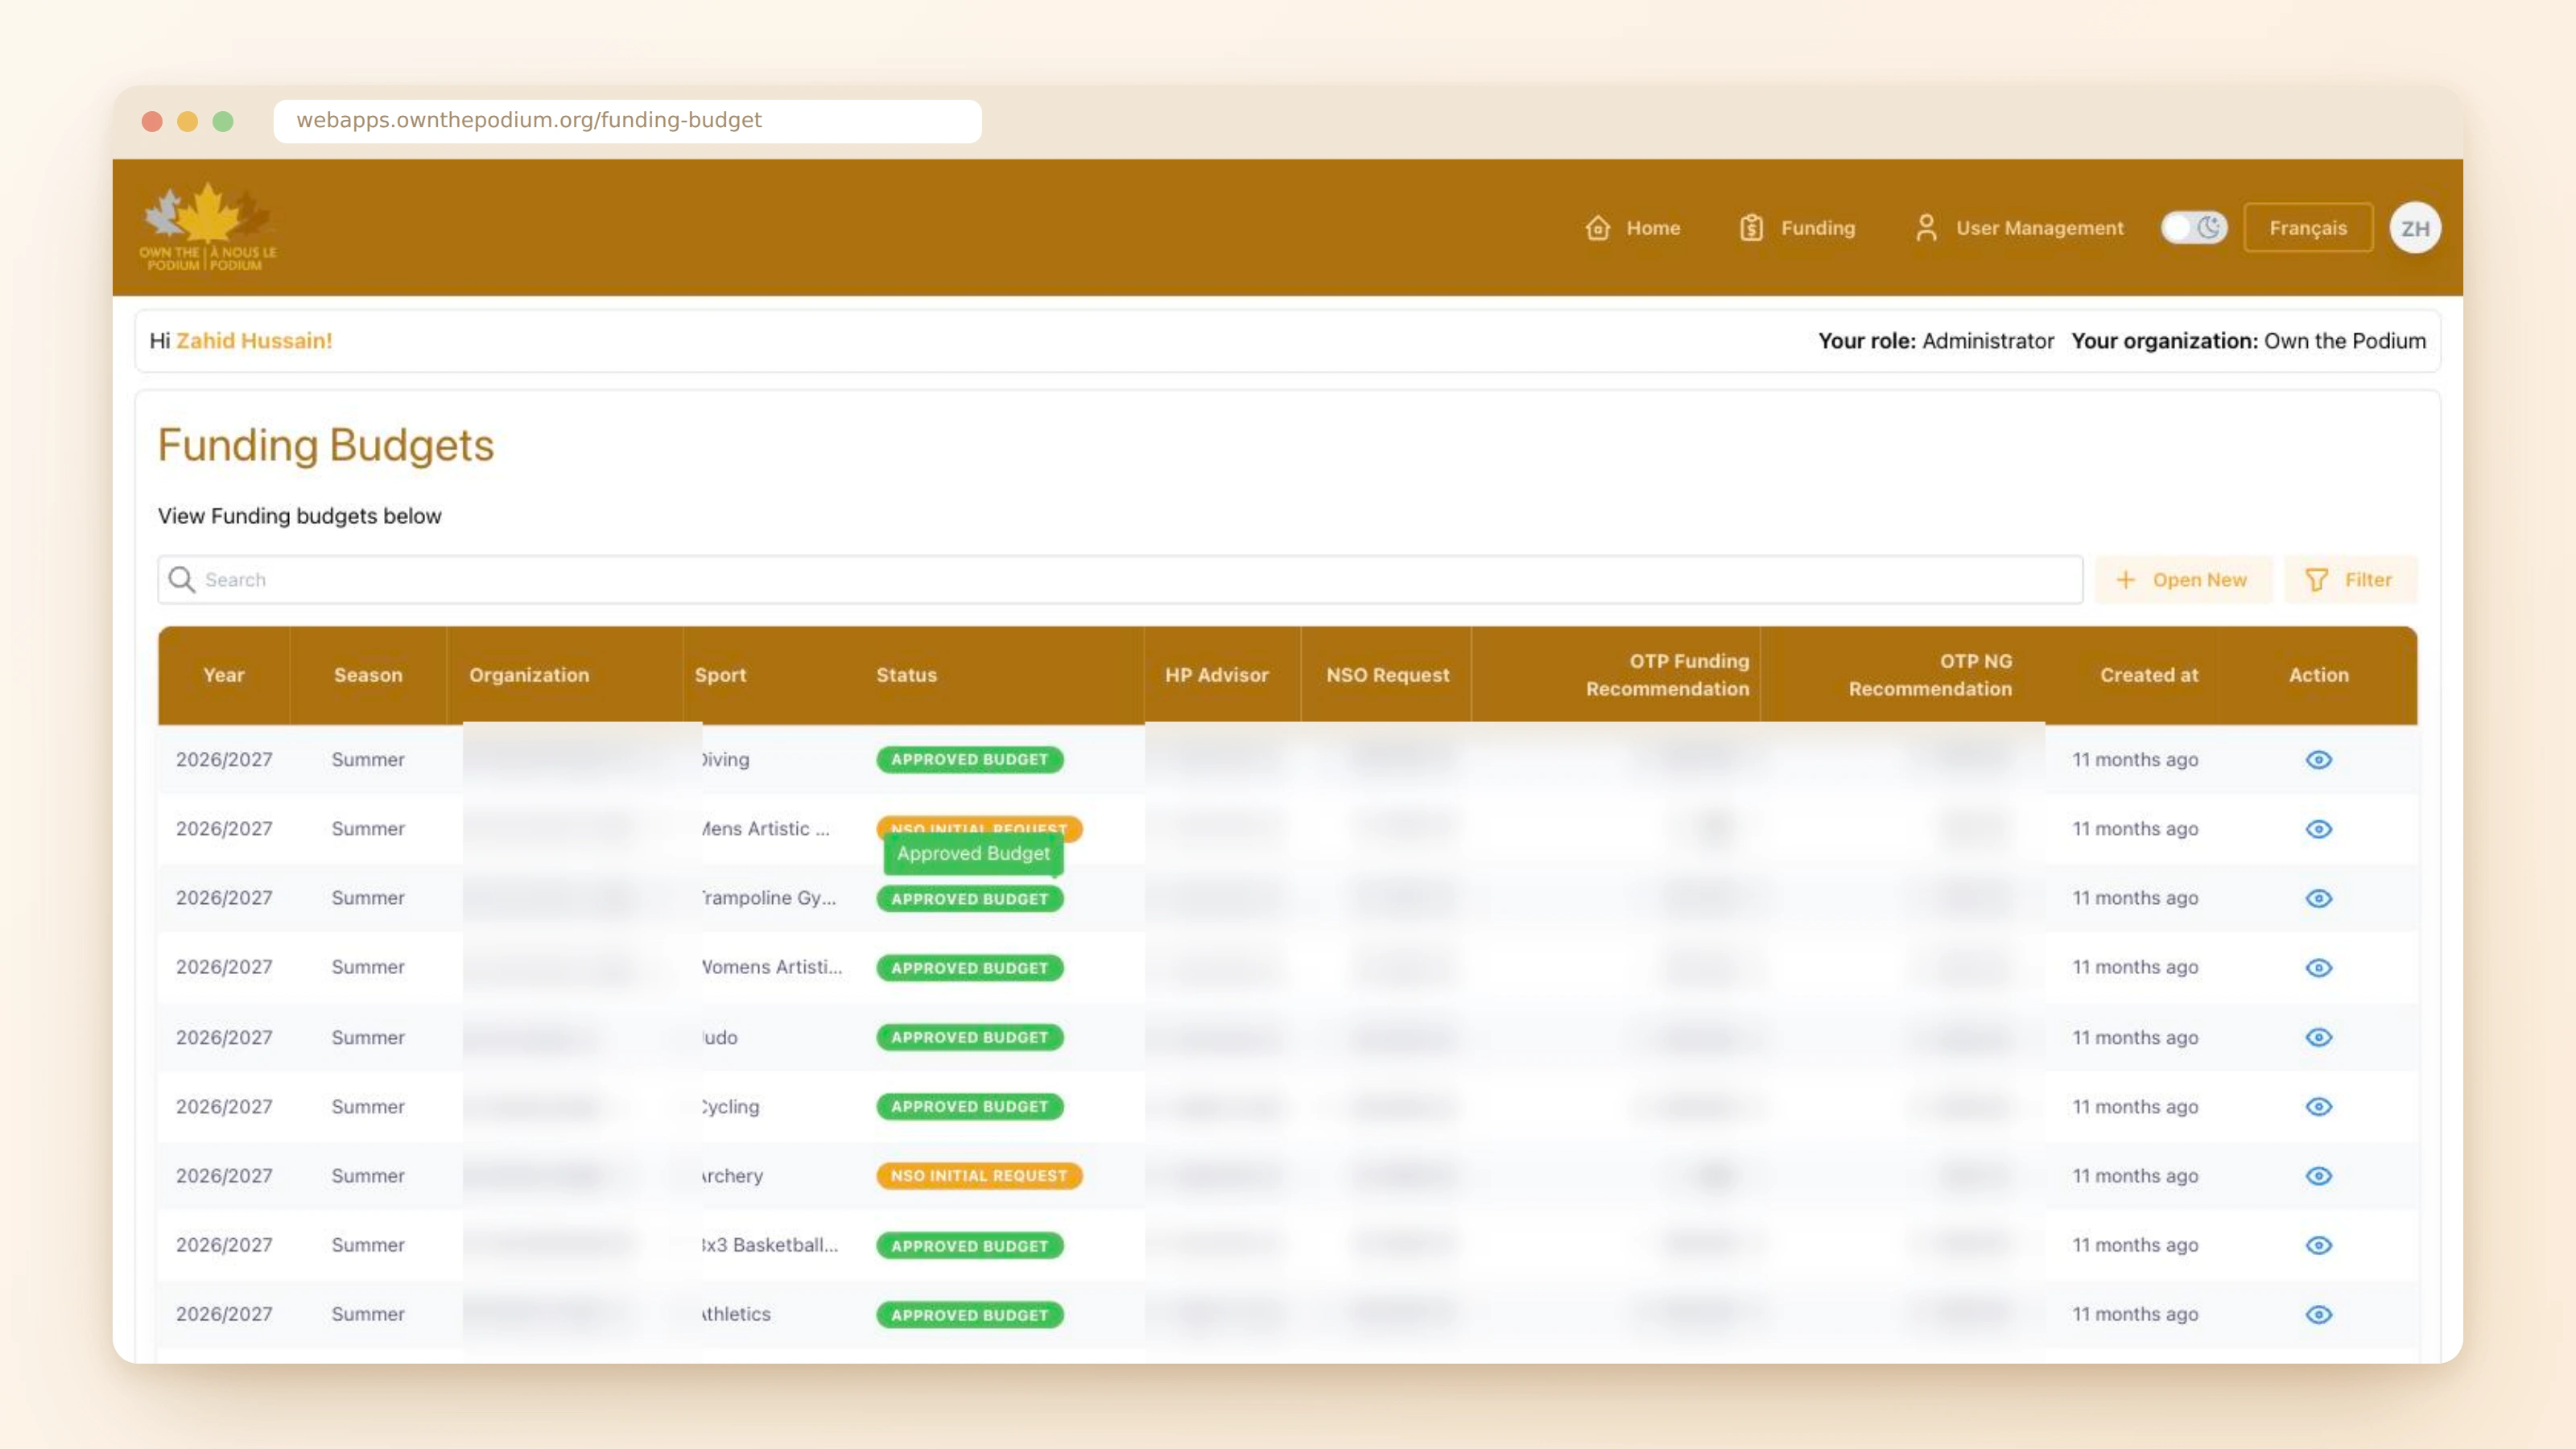Click the Home house icon
Image resolution: width=2576 pixels, height=1449 pixels.
1597,228
